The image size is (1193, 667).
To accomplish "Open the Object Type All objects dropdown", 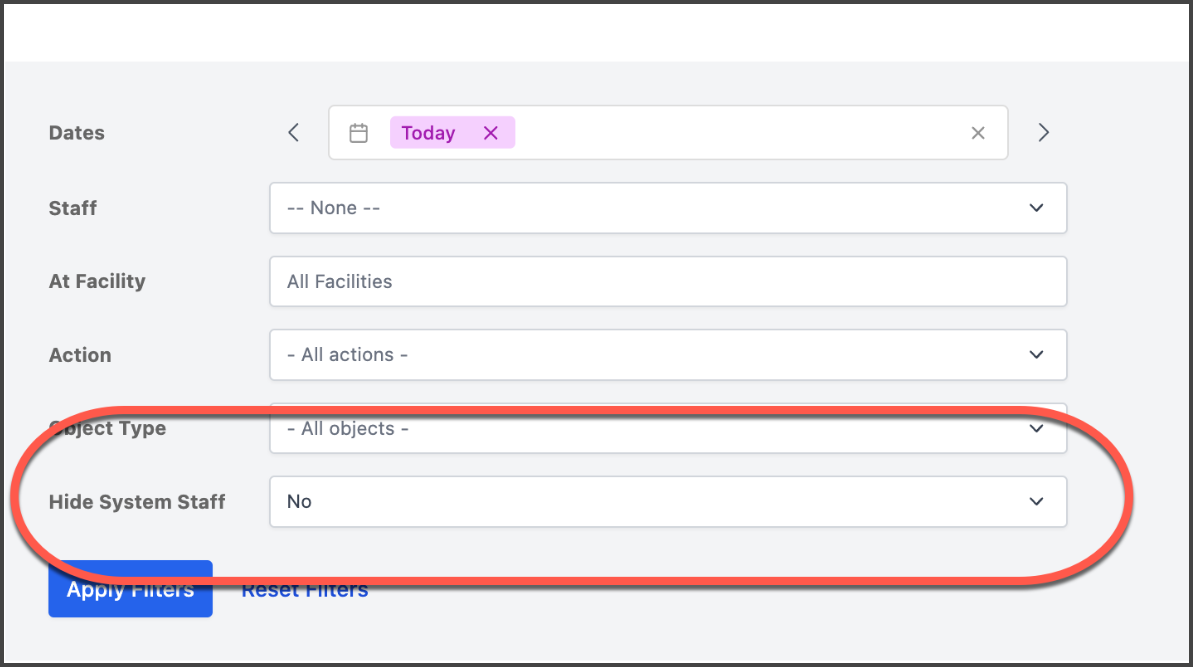I will [668, 428].
